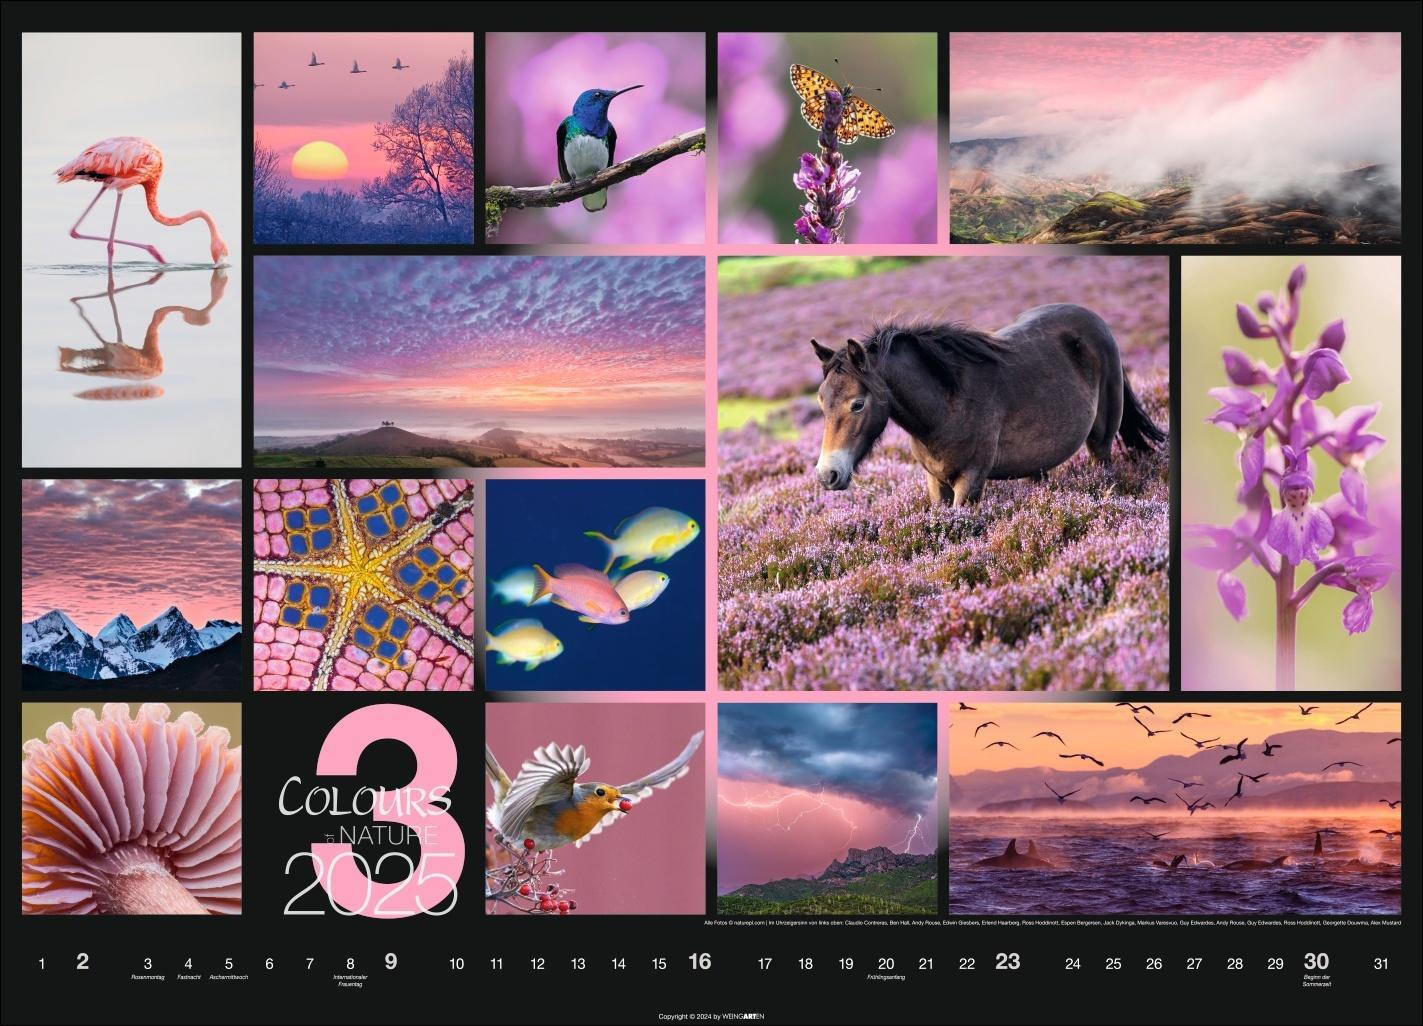Select day 26 in the date row

pos(1154,964)
